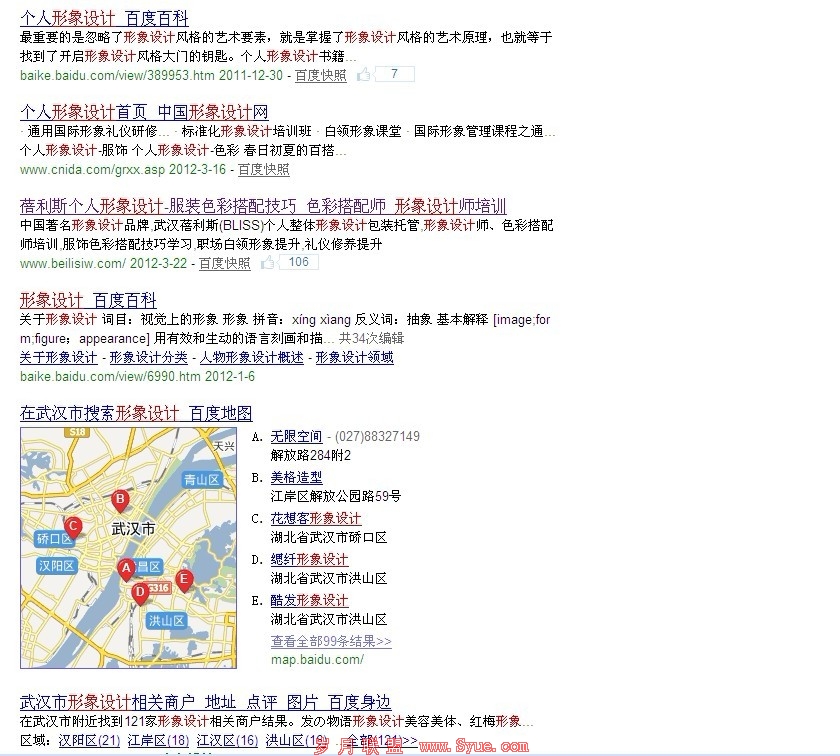840x756 pixels.
Task: Open 百度快照 for the www.cnida.com result
Action: pyautogui.click(x=264, y=169)
